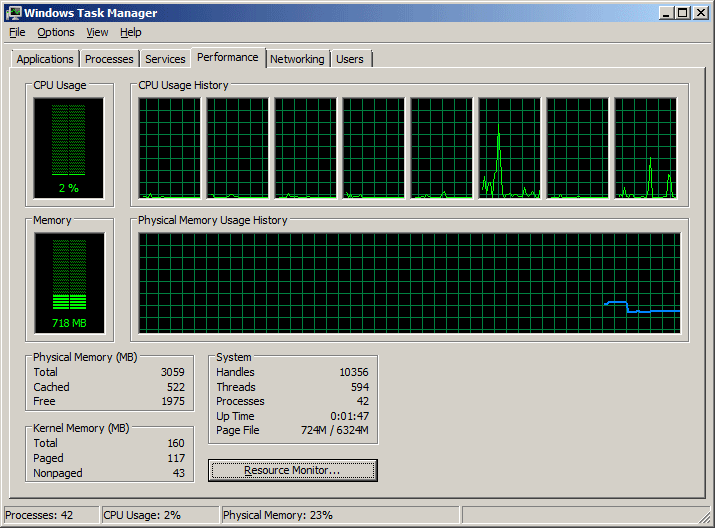Screen dimensions: 715x528
Task: Open the View menu
Action: (97, 32)
